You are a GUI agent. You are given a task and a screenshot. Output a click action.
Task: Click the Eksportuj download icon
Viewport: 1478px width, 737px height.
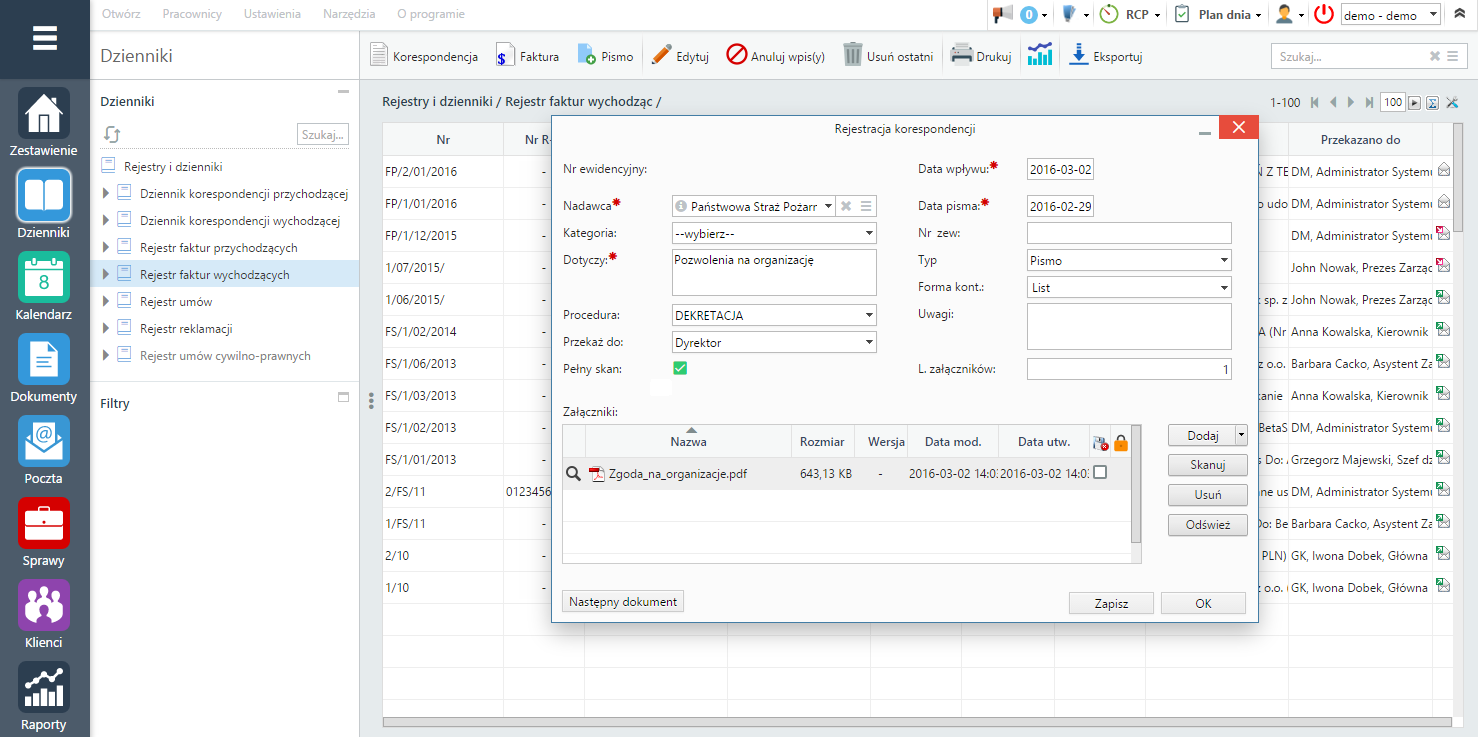point(1079,56)
